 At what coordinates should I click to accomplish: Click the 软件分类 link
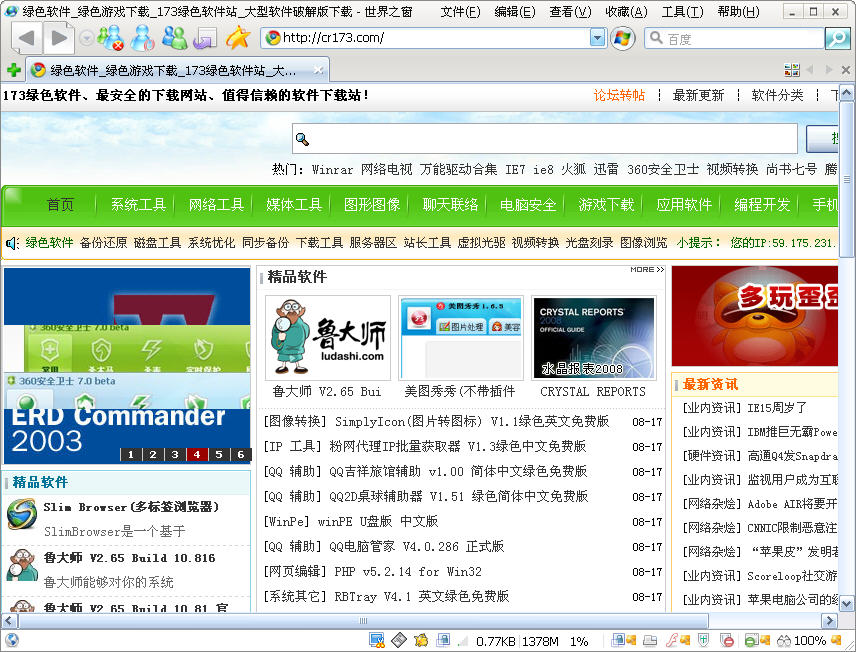[777, 95]
